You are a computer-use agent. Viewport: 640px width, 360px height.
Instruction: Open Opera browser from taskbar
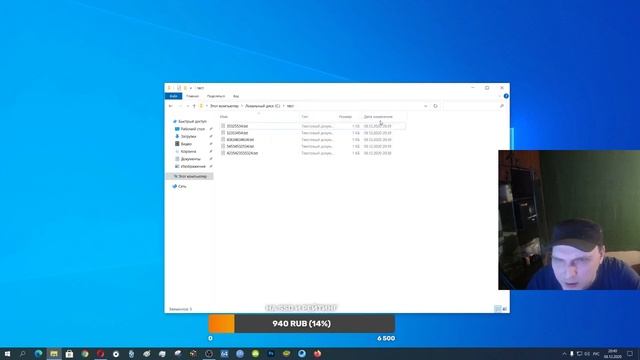(100, 354)
